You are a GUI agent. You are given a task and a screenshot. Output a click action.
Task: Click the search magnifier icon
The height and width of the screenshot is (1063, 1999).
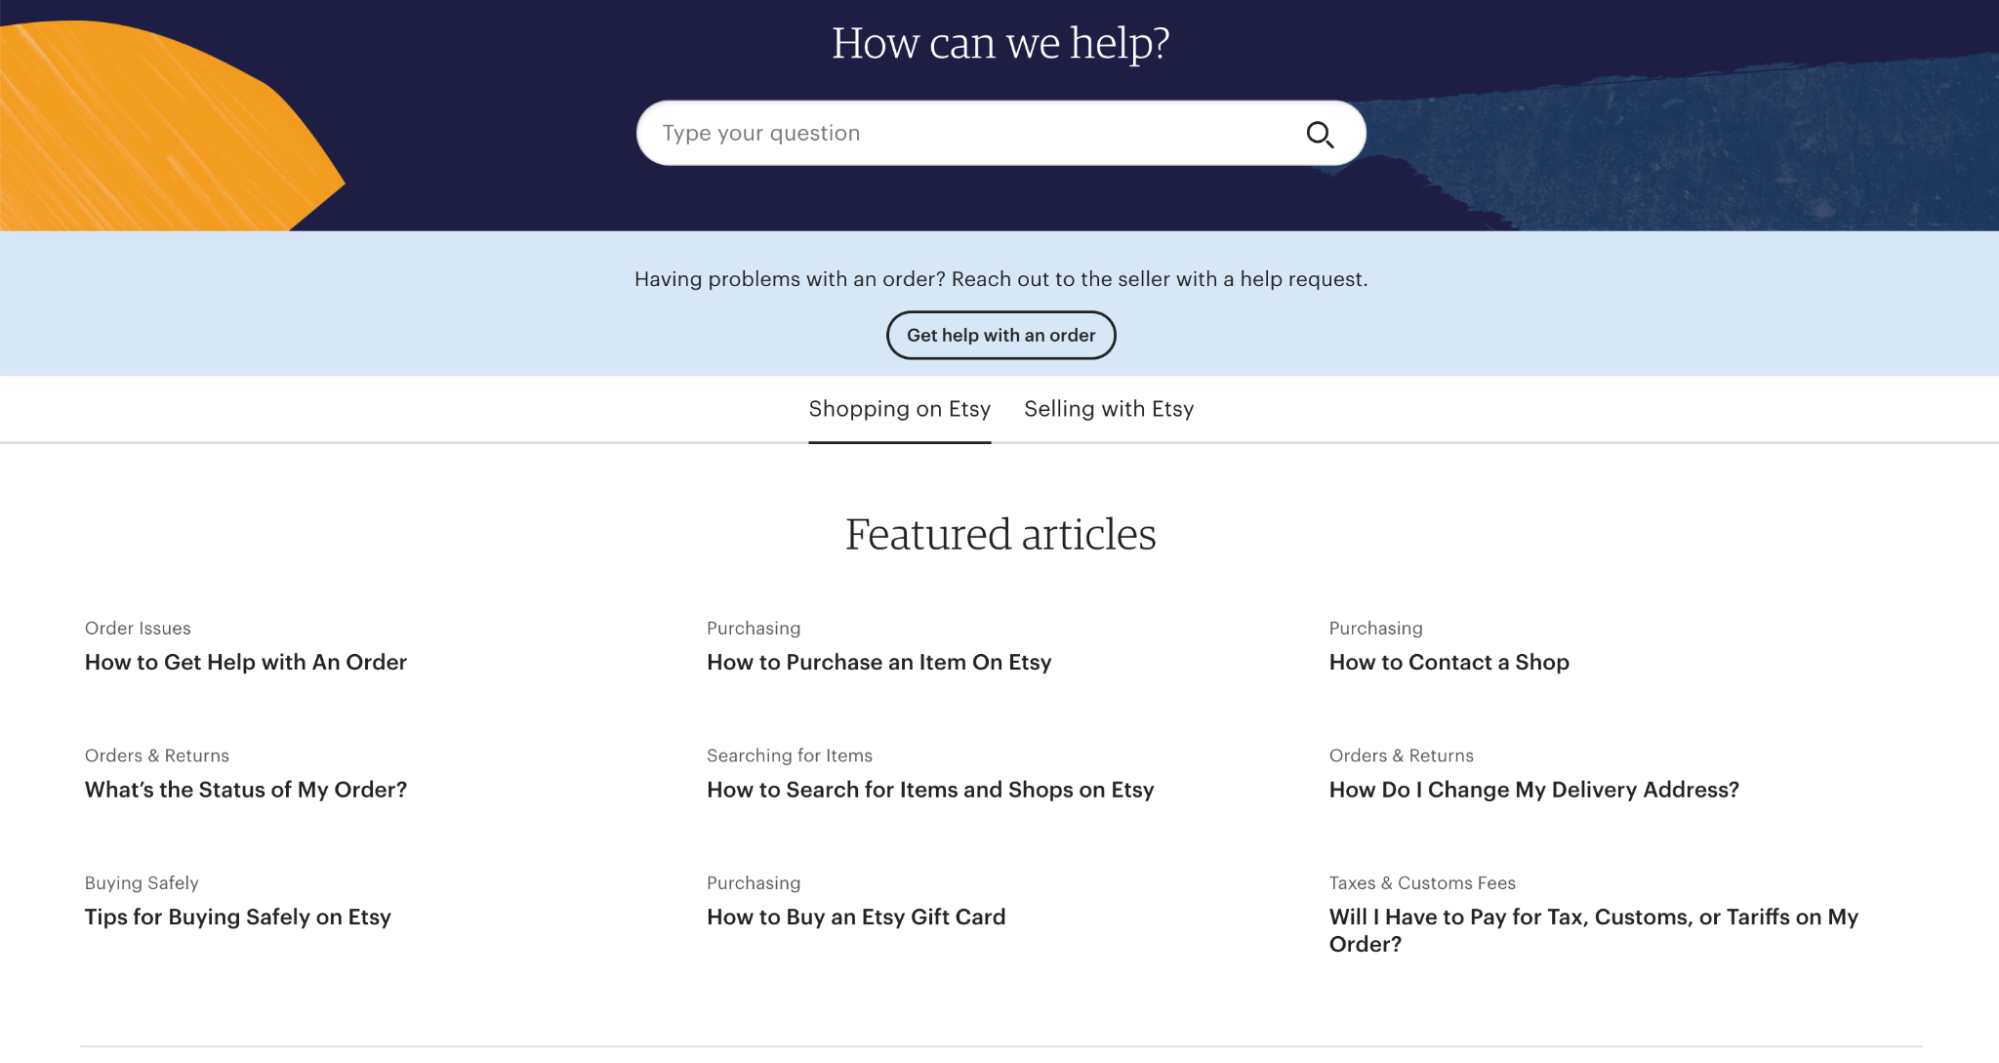tap(1320, 132)
